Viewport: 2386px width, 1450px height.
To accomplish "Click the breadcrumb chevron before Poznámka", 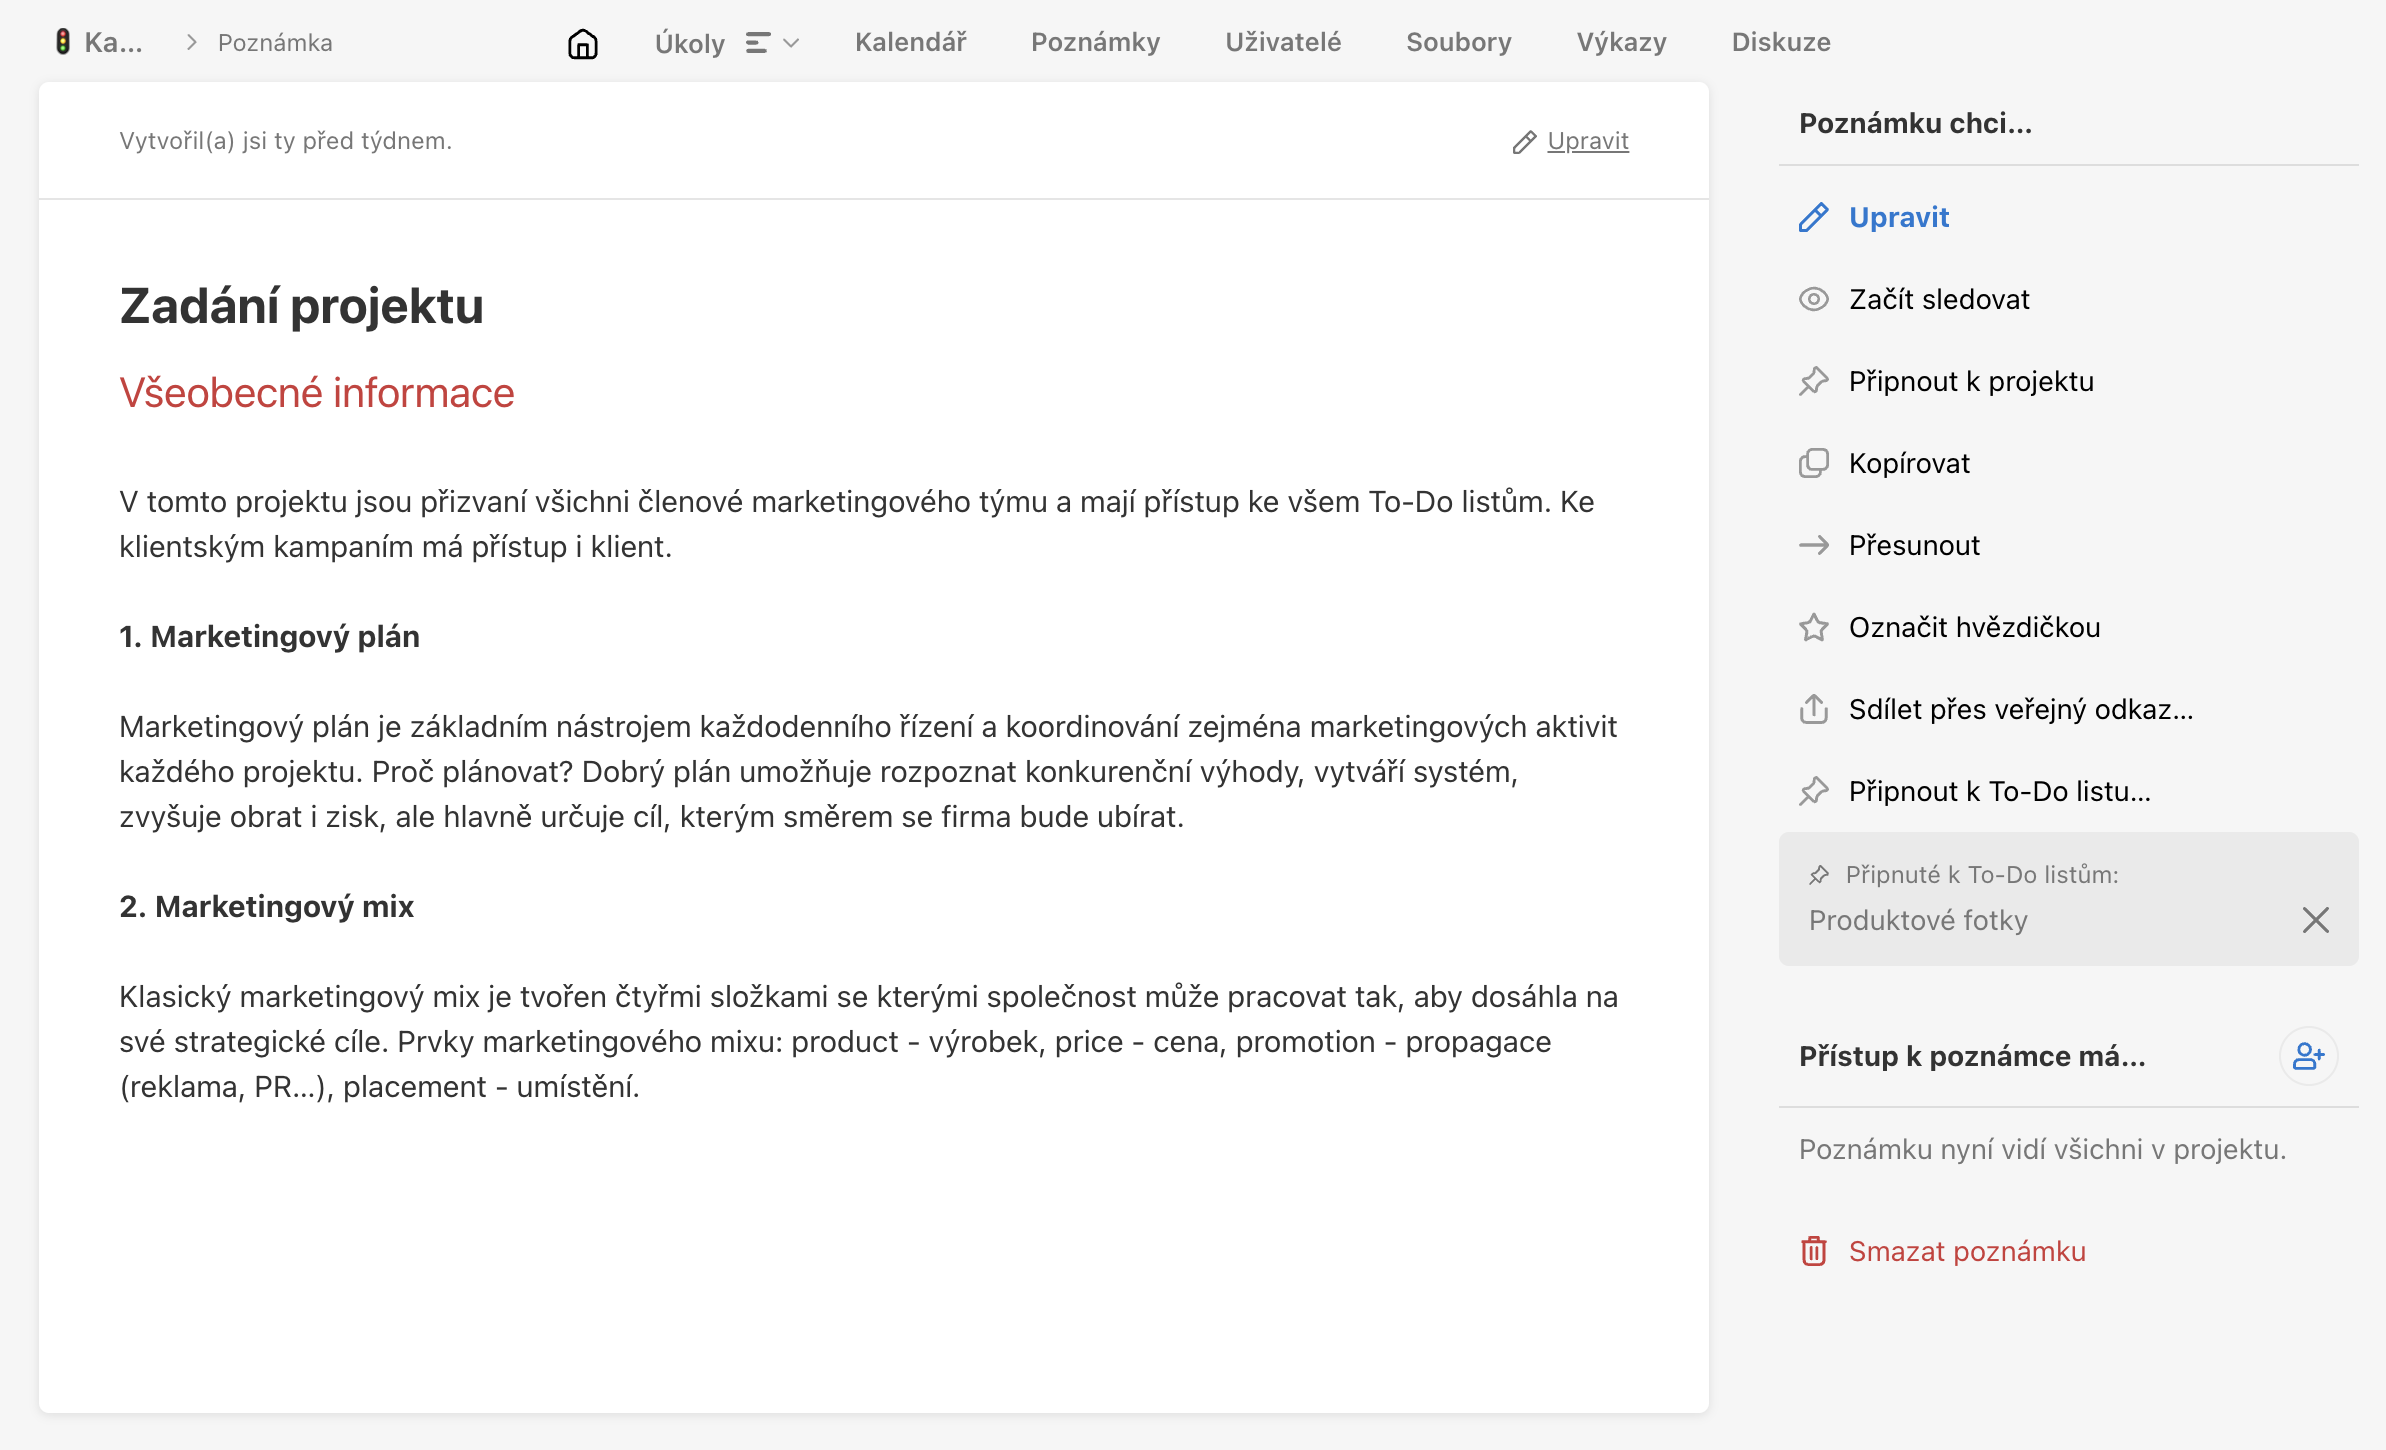I will pyautogui.click(x=191, y=42).
